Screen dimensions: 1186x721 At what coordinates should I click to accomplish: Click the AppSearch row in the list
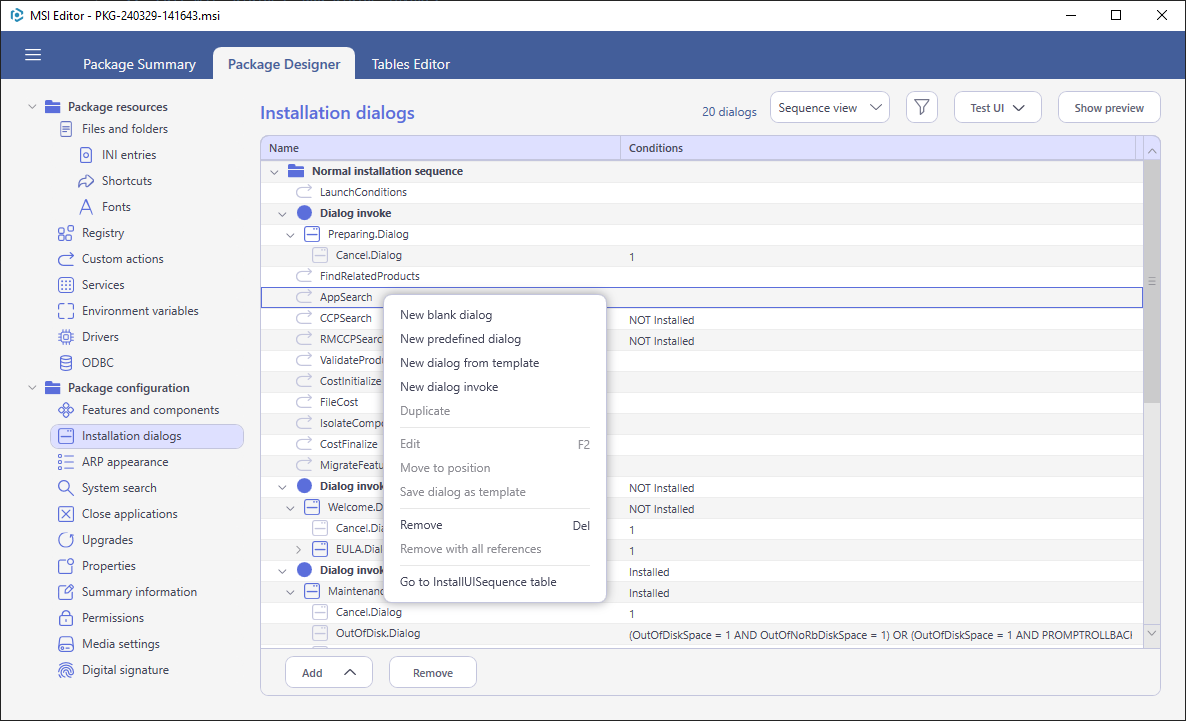(701, 297)
